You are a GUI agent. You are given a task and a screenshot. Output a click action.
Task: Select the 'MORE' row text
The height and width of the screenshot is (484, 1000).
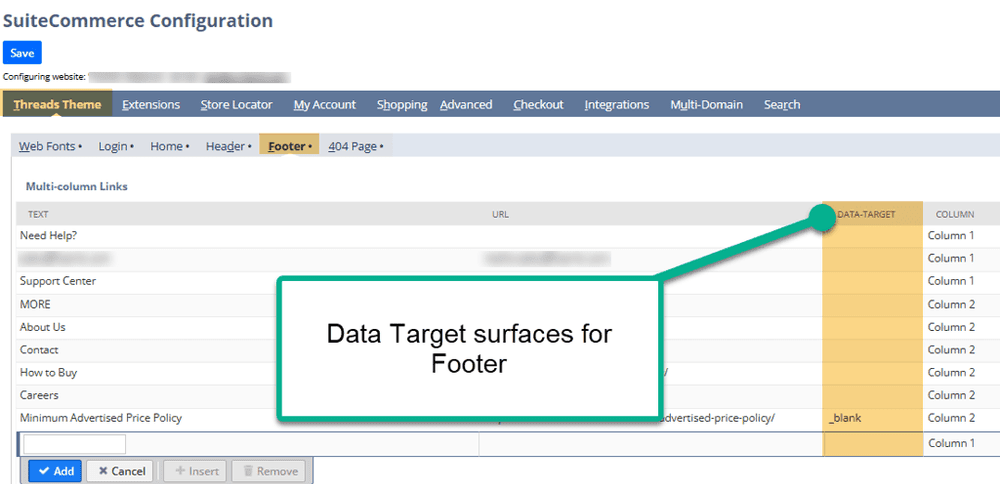click(35, 304)
